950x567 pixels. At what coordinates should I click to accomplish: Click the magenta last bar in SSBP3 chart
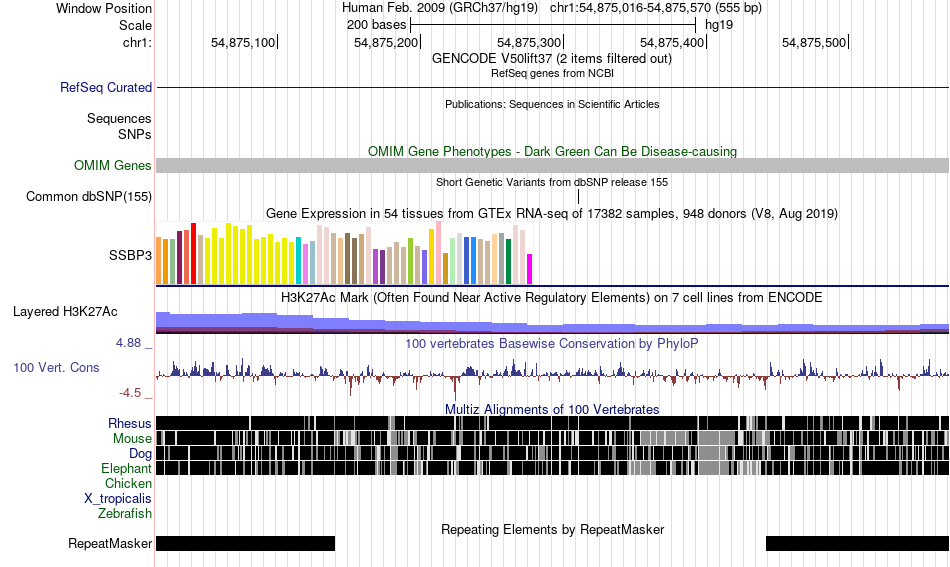click(530, 269)
